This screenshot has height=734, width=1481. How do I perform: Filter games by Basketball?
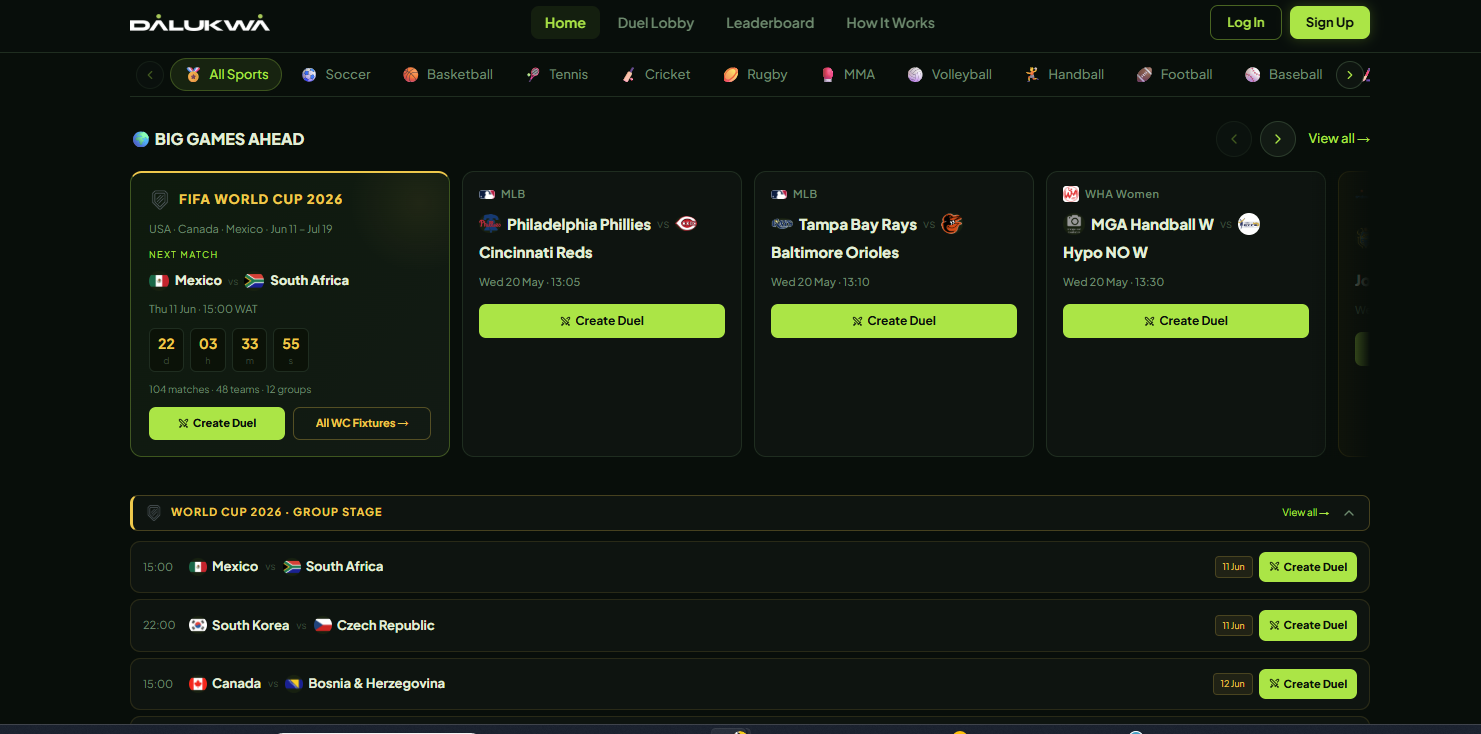[x=448, y=75]
